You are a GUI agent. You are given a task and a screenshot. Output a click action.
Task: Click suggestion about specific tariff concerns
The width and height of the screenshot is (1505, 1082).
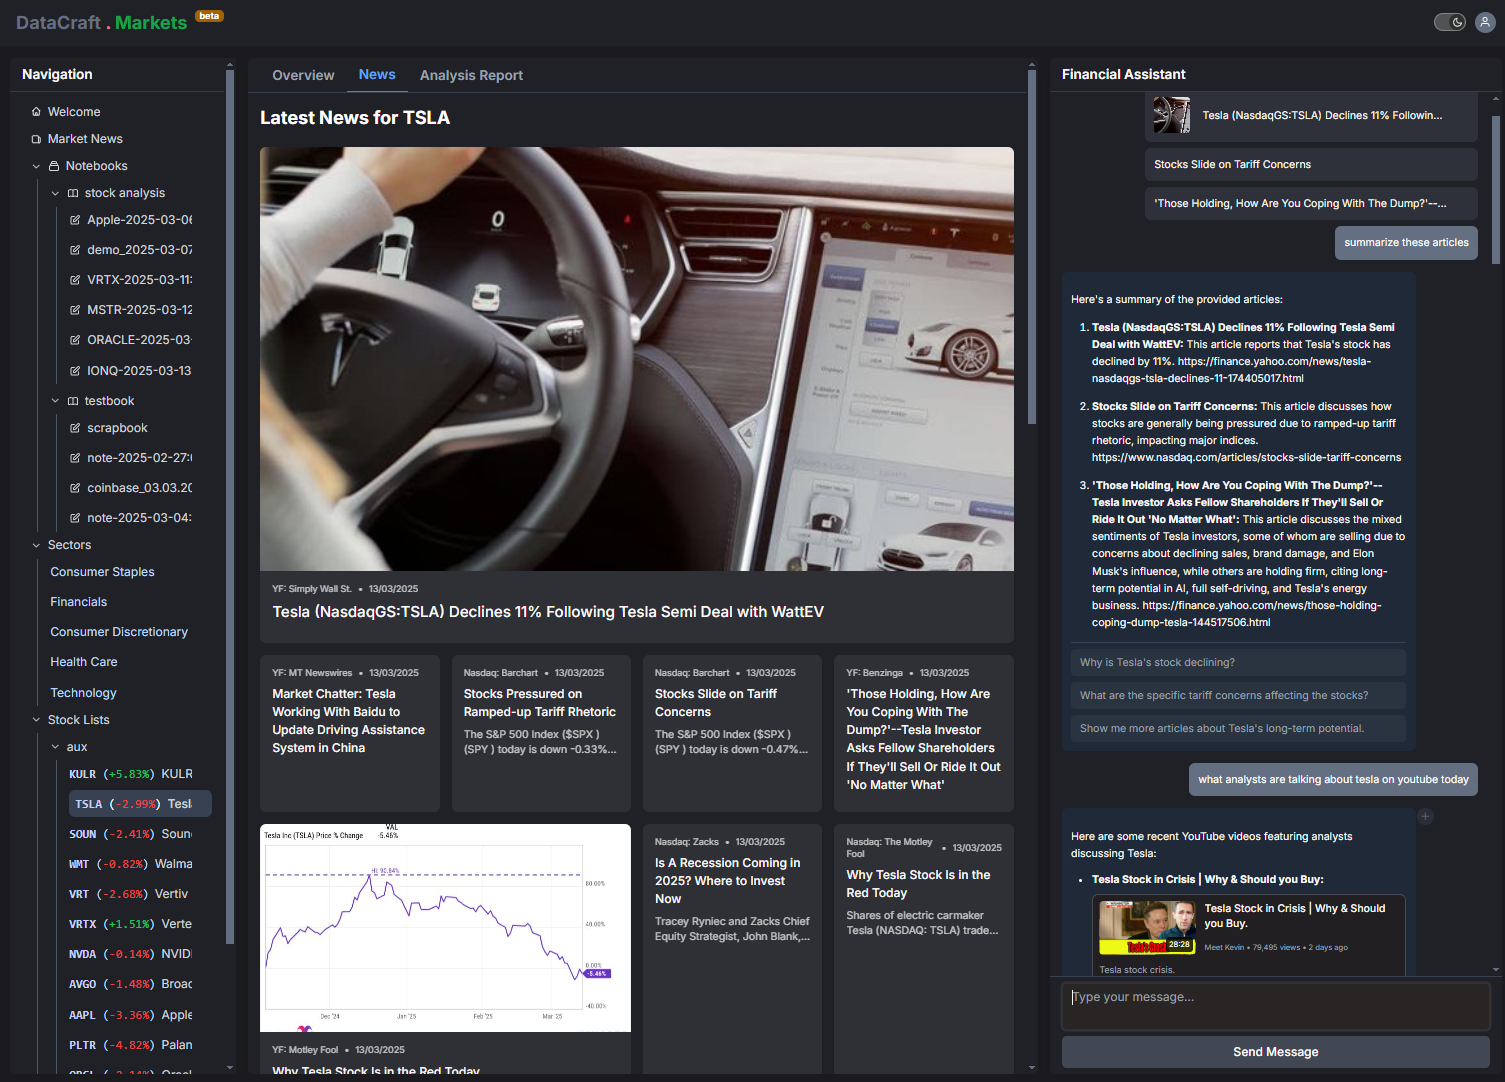click(1238, 695)
